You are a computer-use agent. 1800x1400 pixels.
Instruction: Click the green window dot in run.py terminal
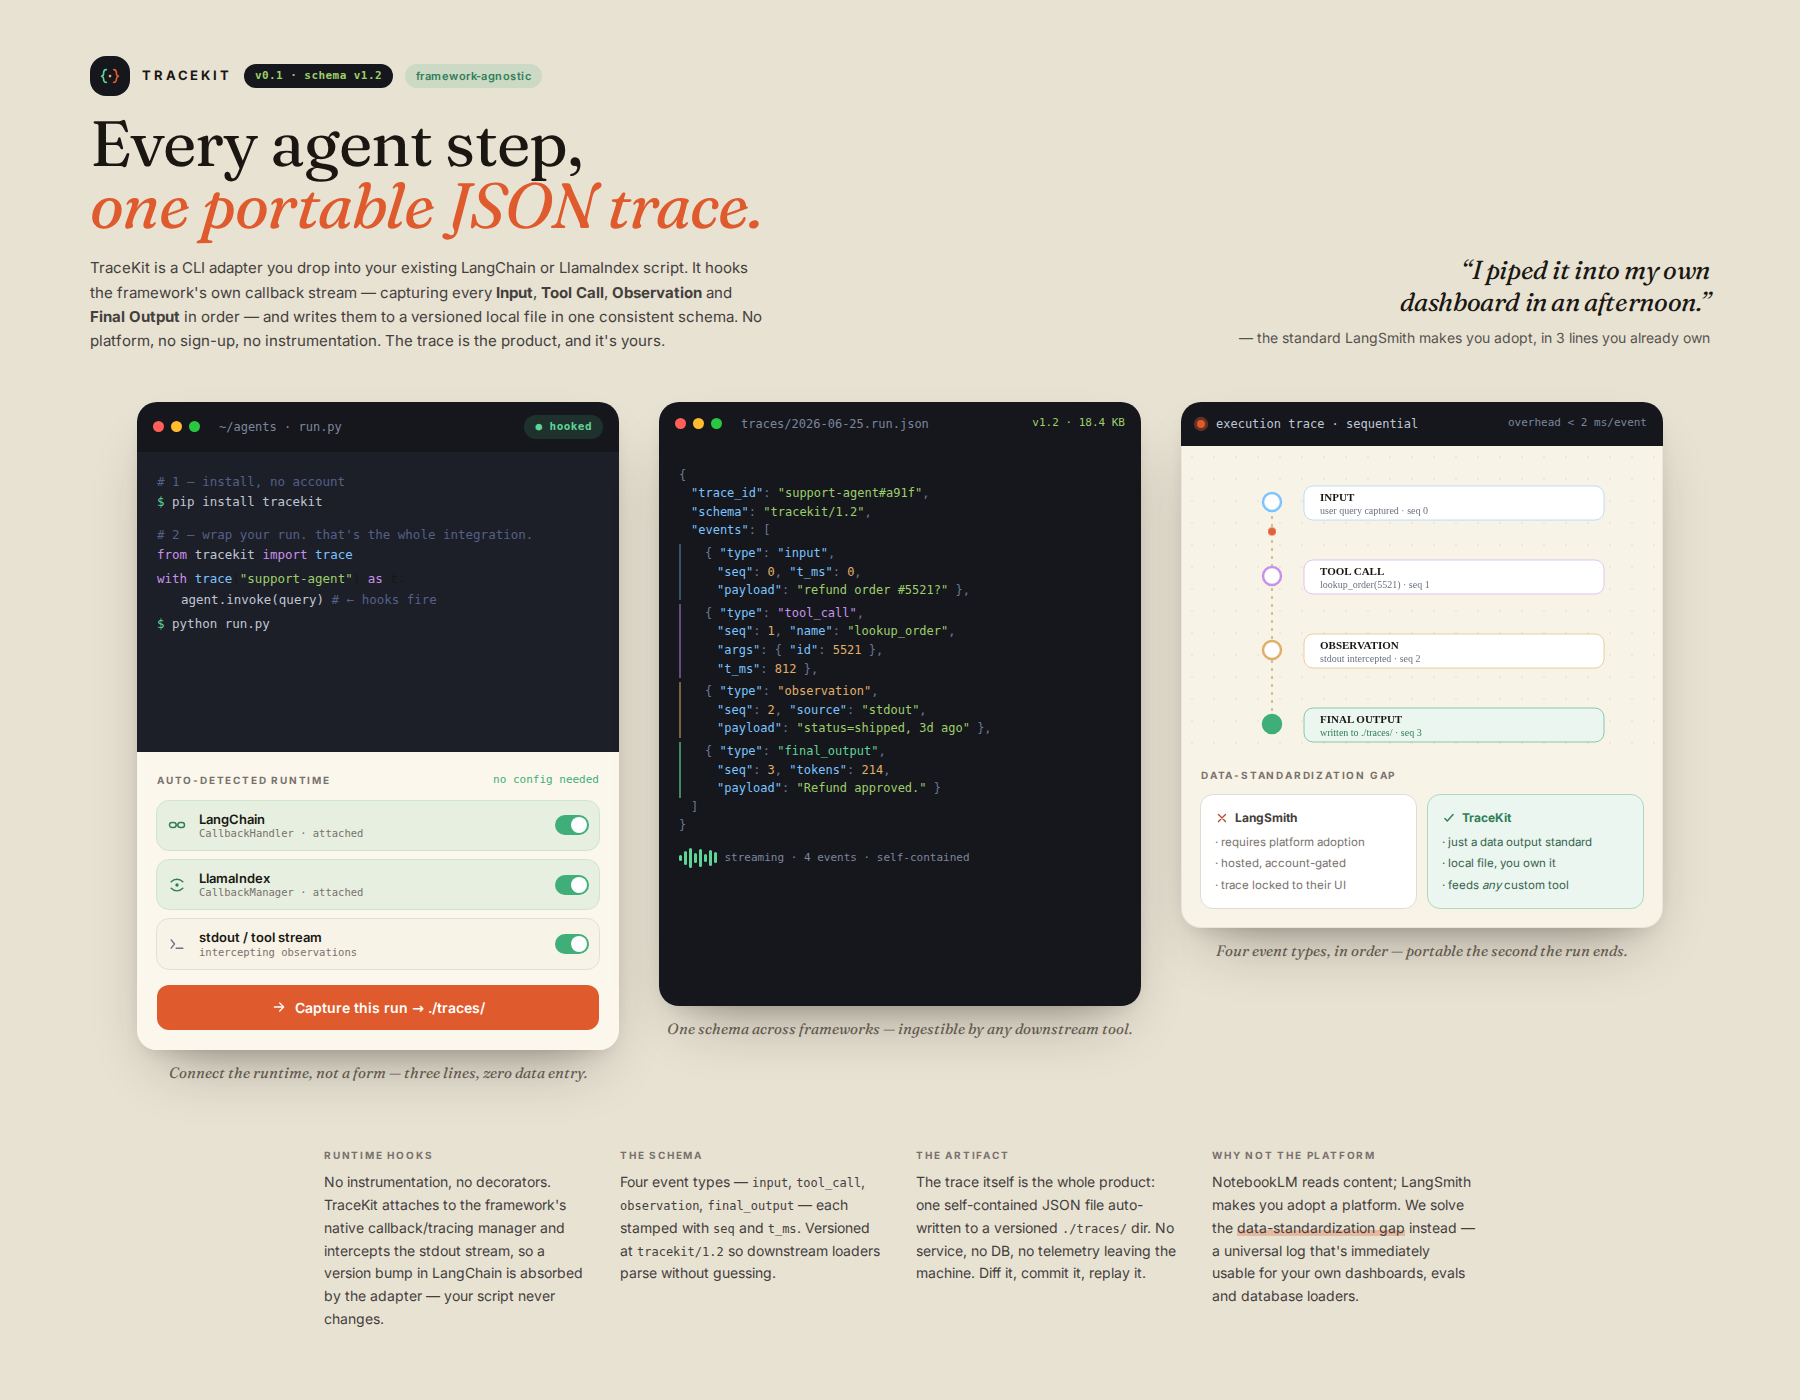[x=194, y=426]
